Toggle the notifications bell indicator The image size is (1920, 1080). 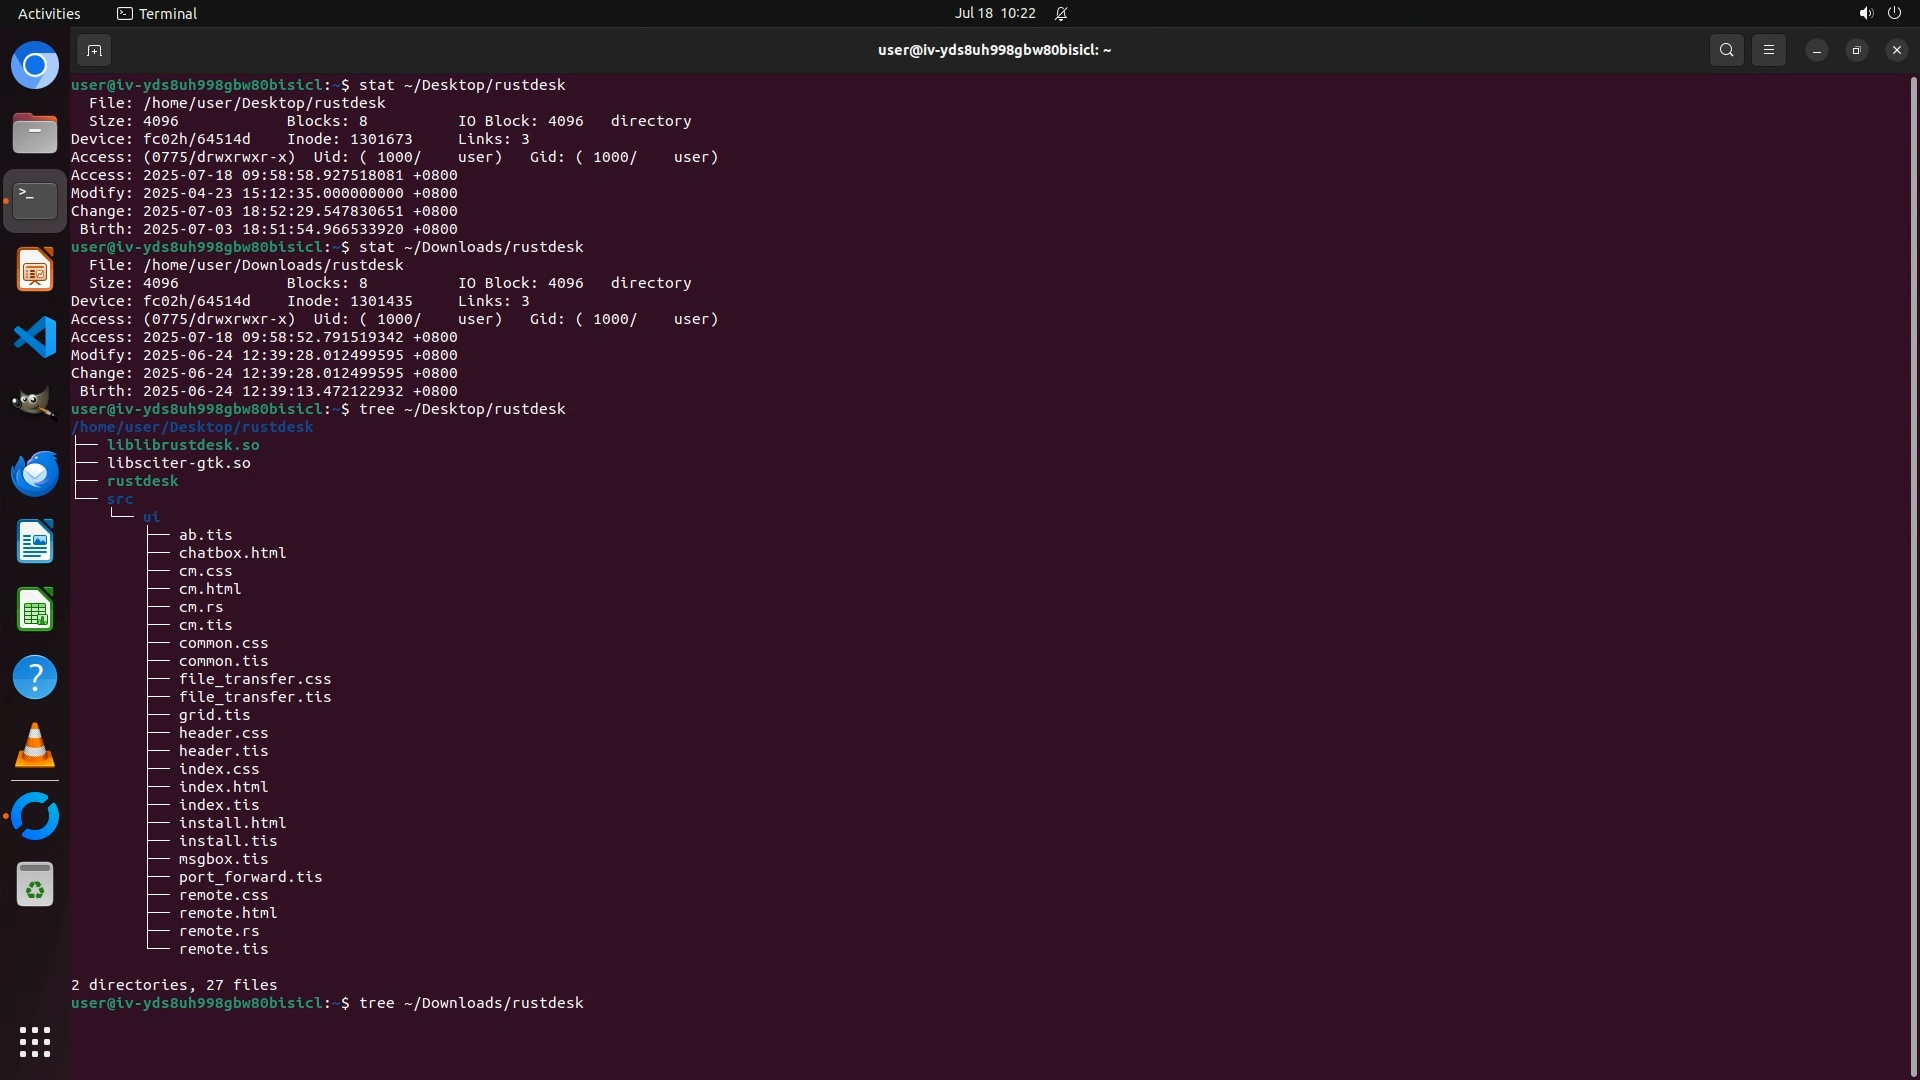coord(1061,13)
